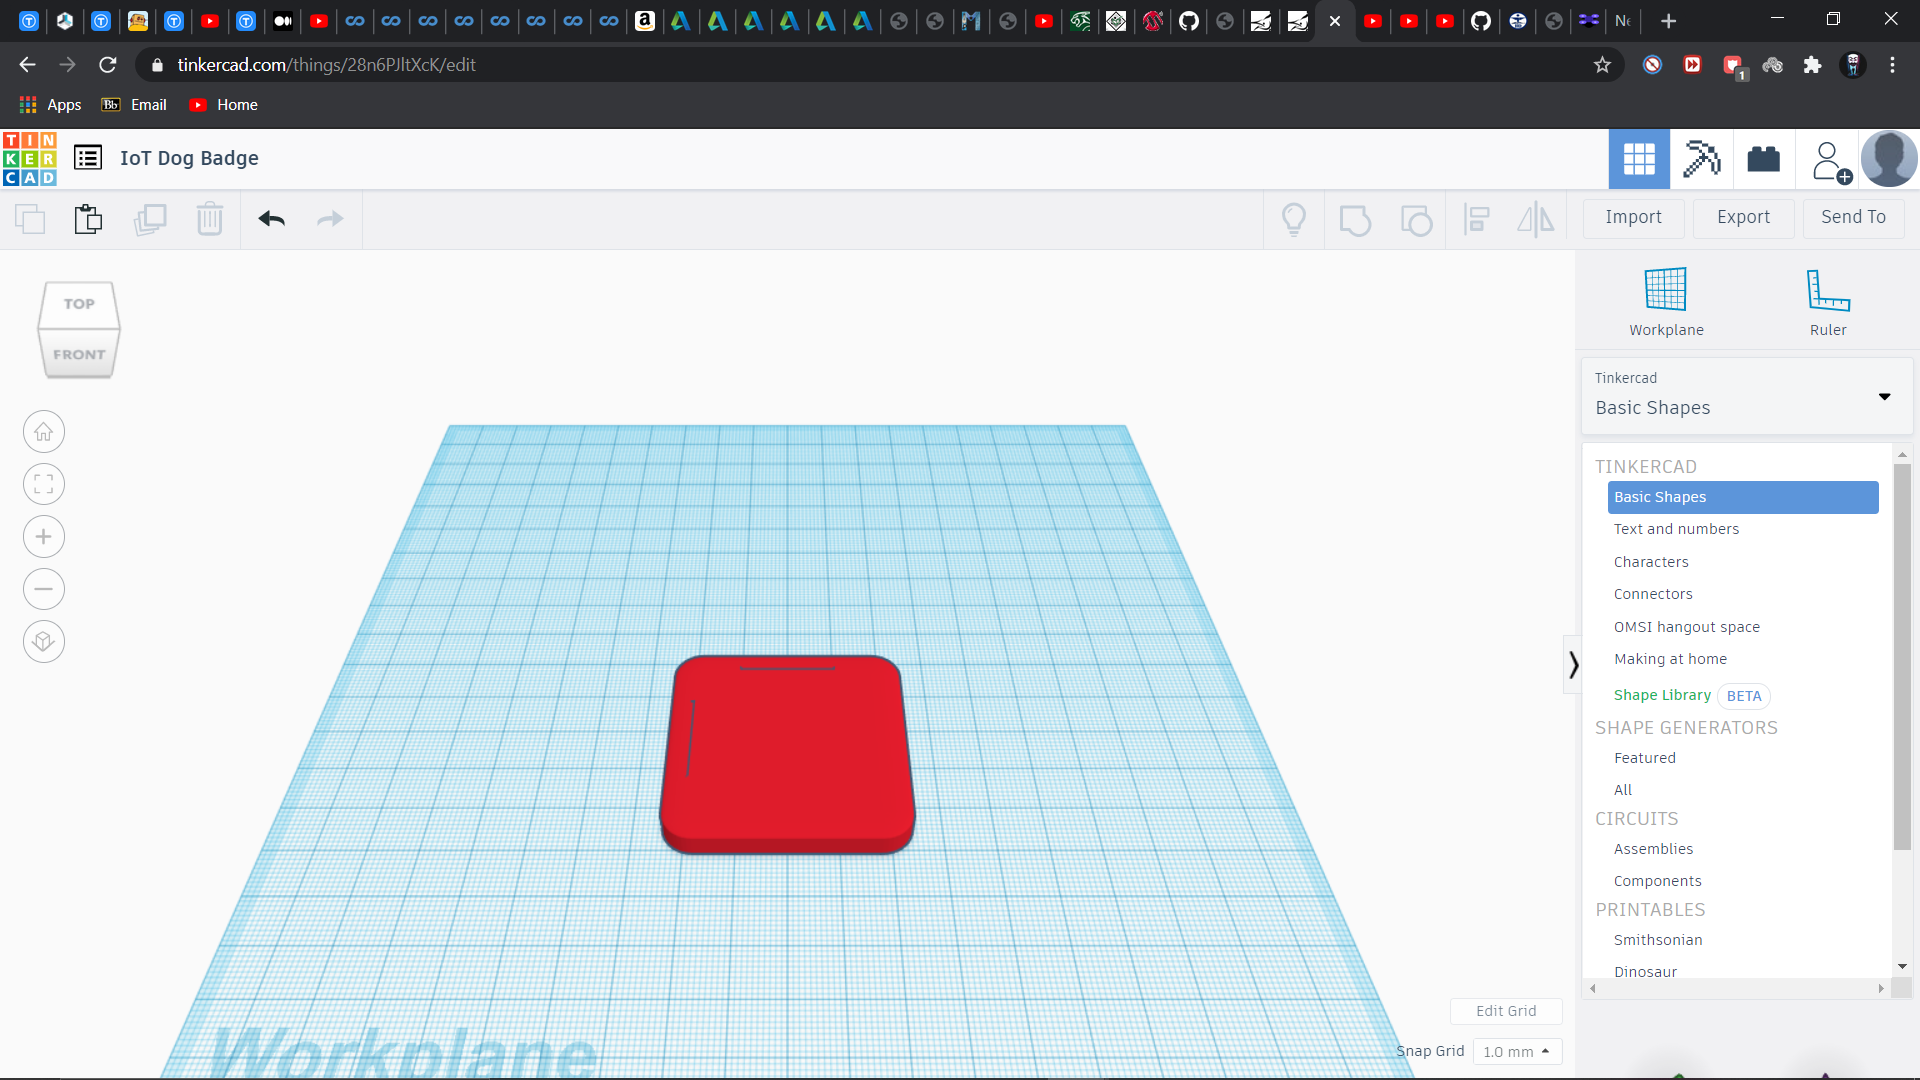Delete the selected shape with the trash icon
The width and height of the screenshot is (1920, 1080).
[210, 219]
